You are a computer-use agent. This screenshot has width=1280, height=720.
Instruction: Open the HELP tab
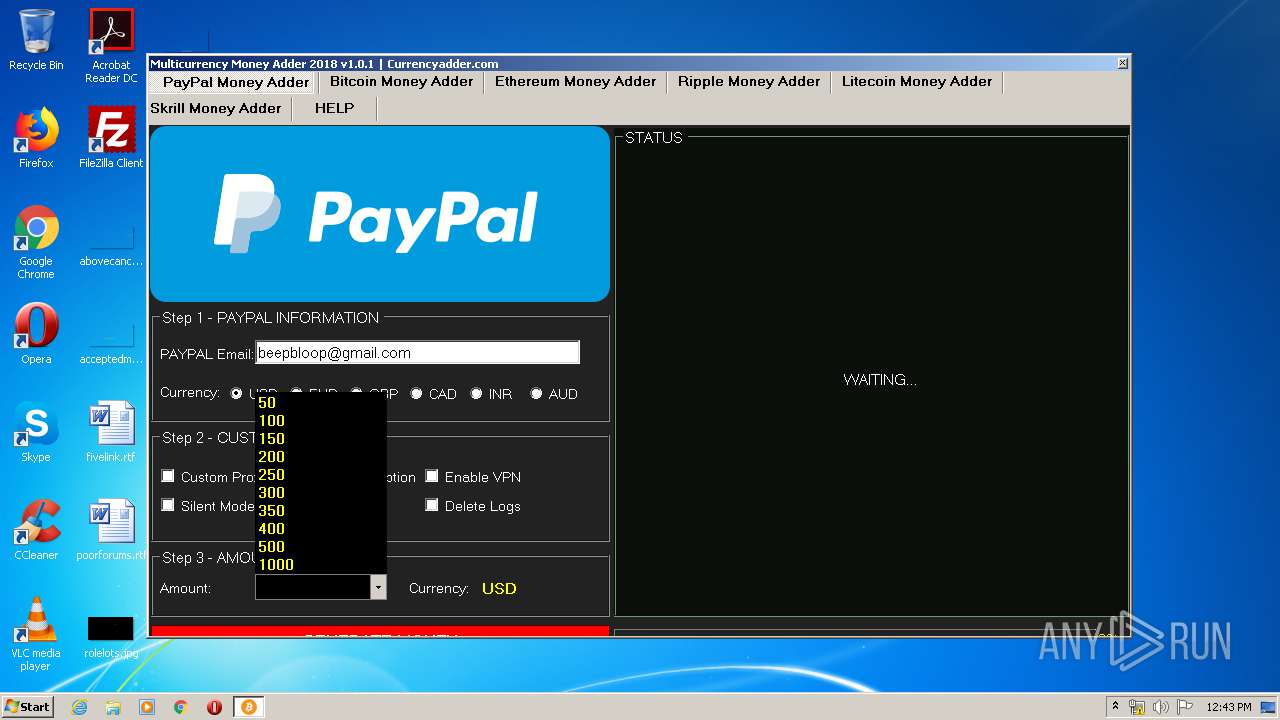pyautogui.click(x=334, y=108)
